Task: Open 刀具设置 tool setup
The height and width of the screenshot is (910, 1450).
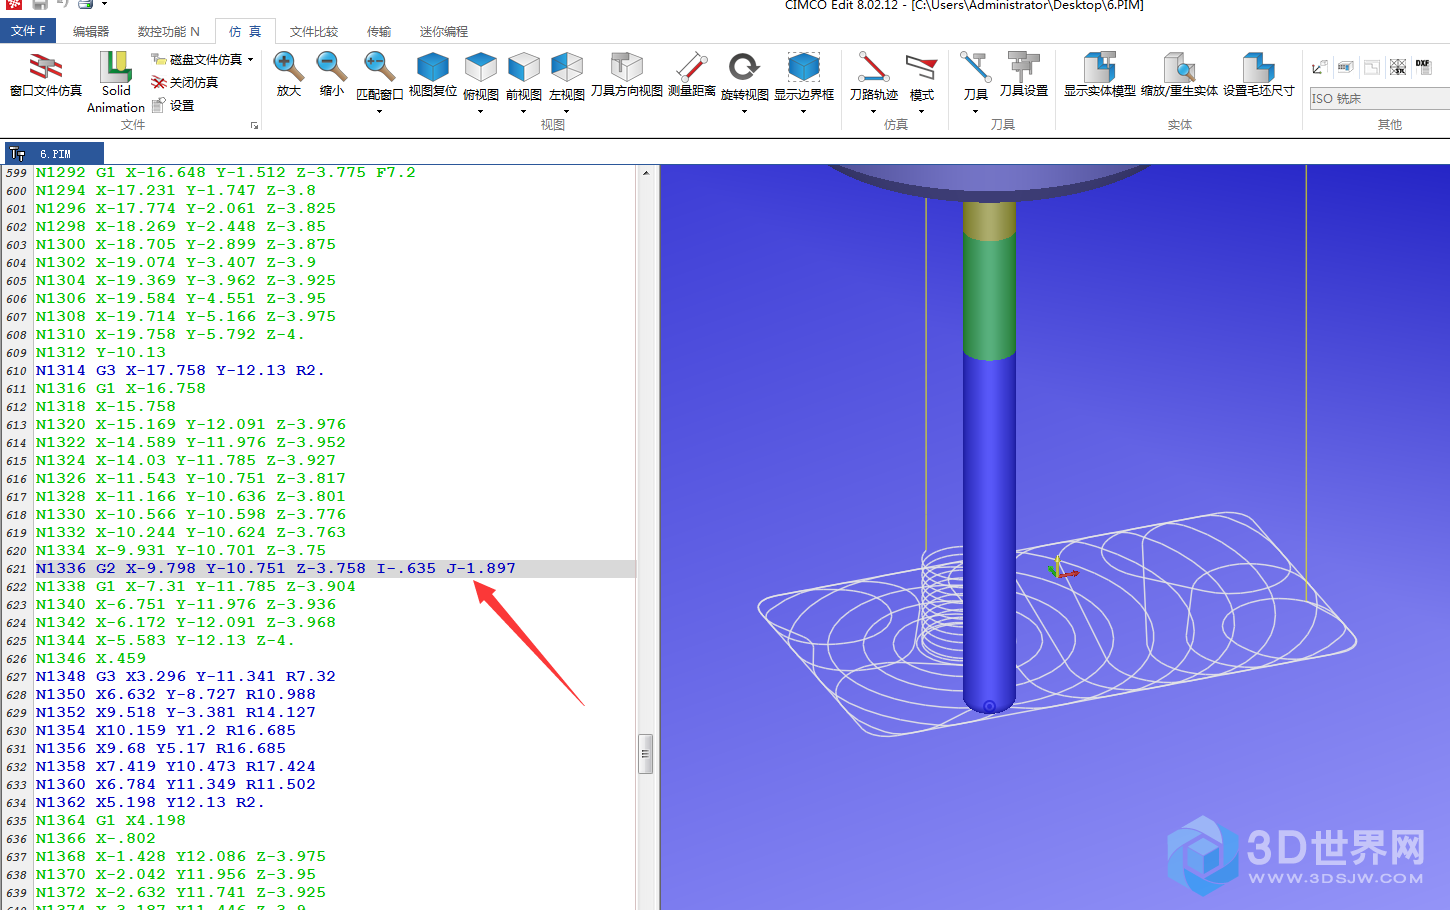Action: pyautogui.click(x=1023, y=74)
